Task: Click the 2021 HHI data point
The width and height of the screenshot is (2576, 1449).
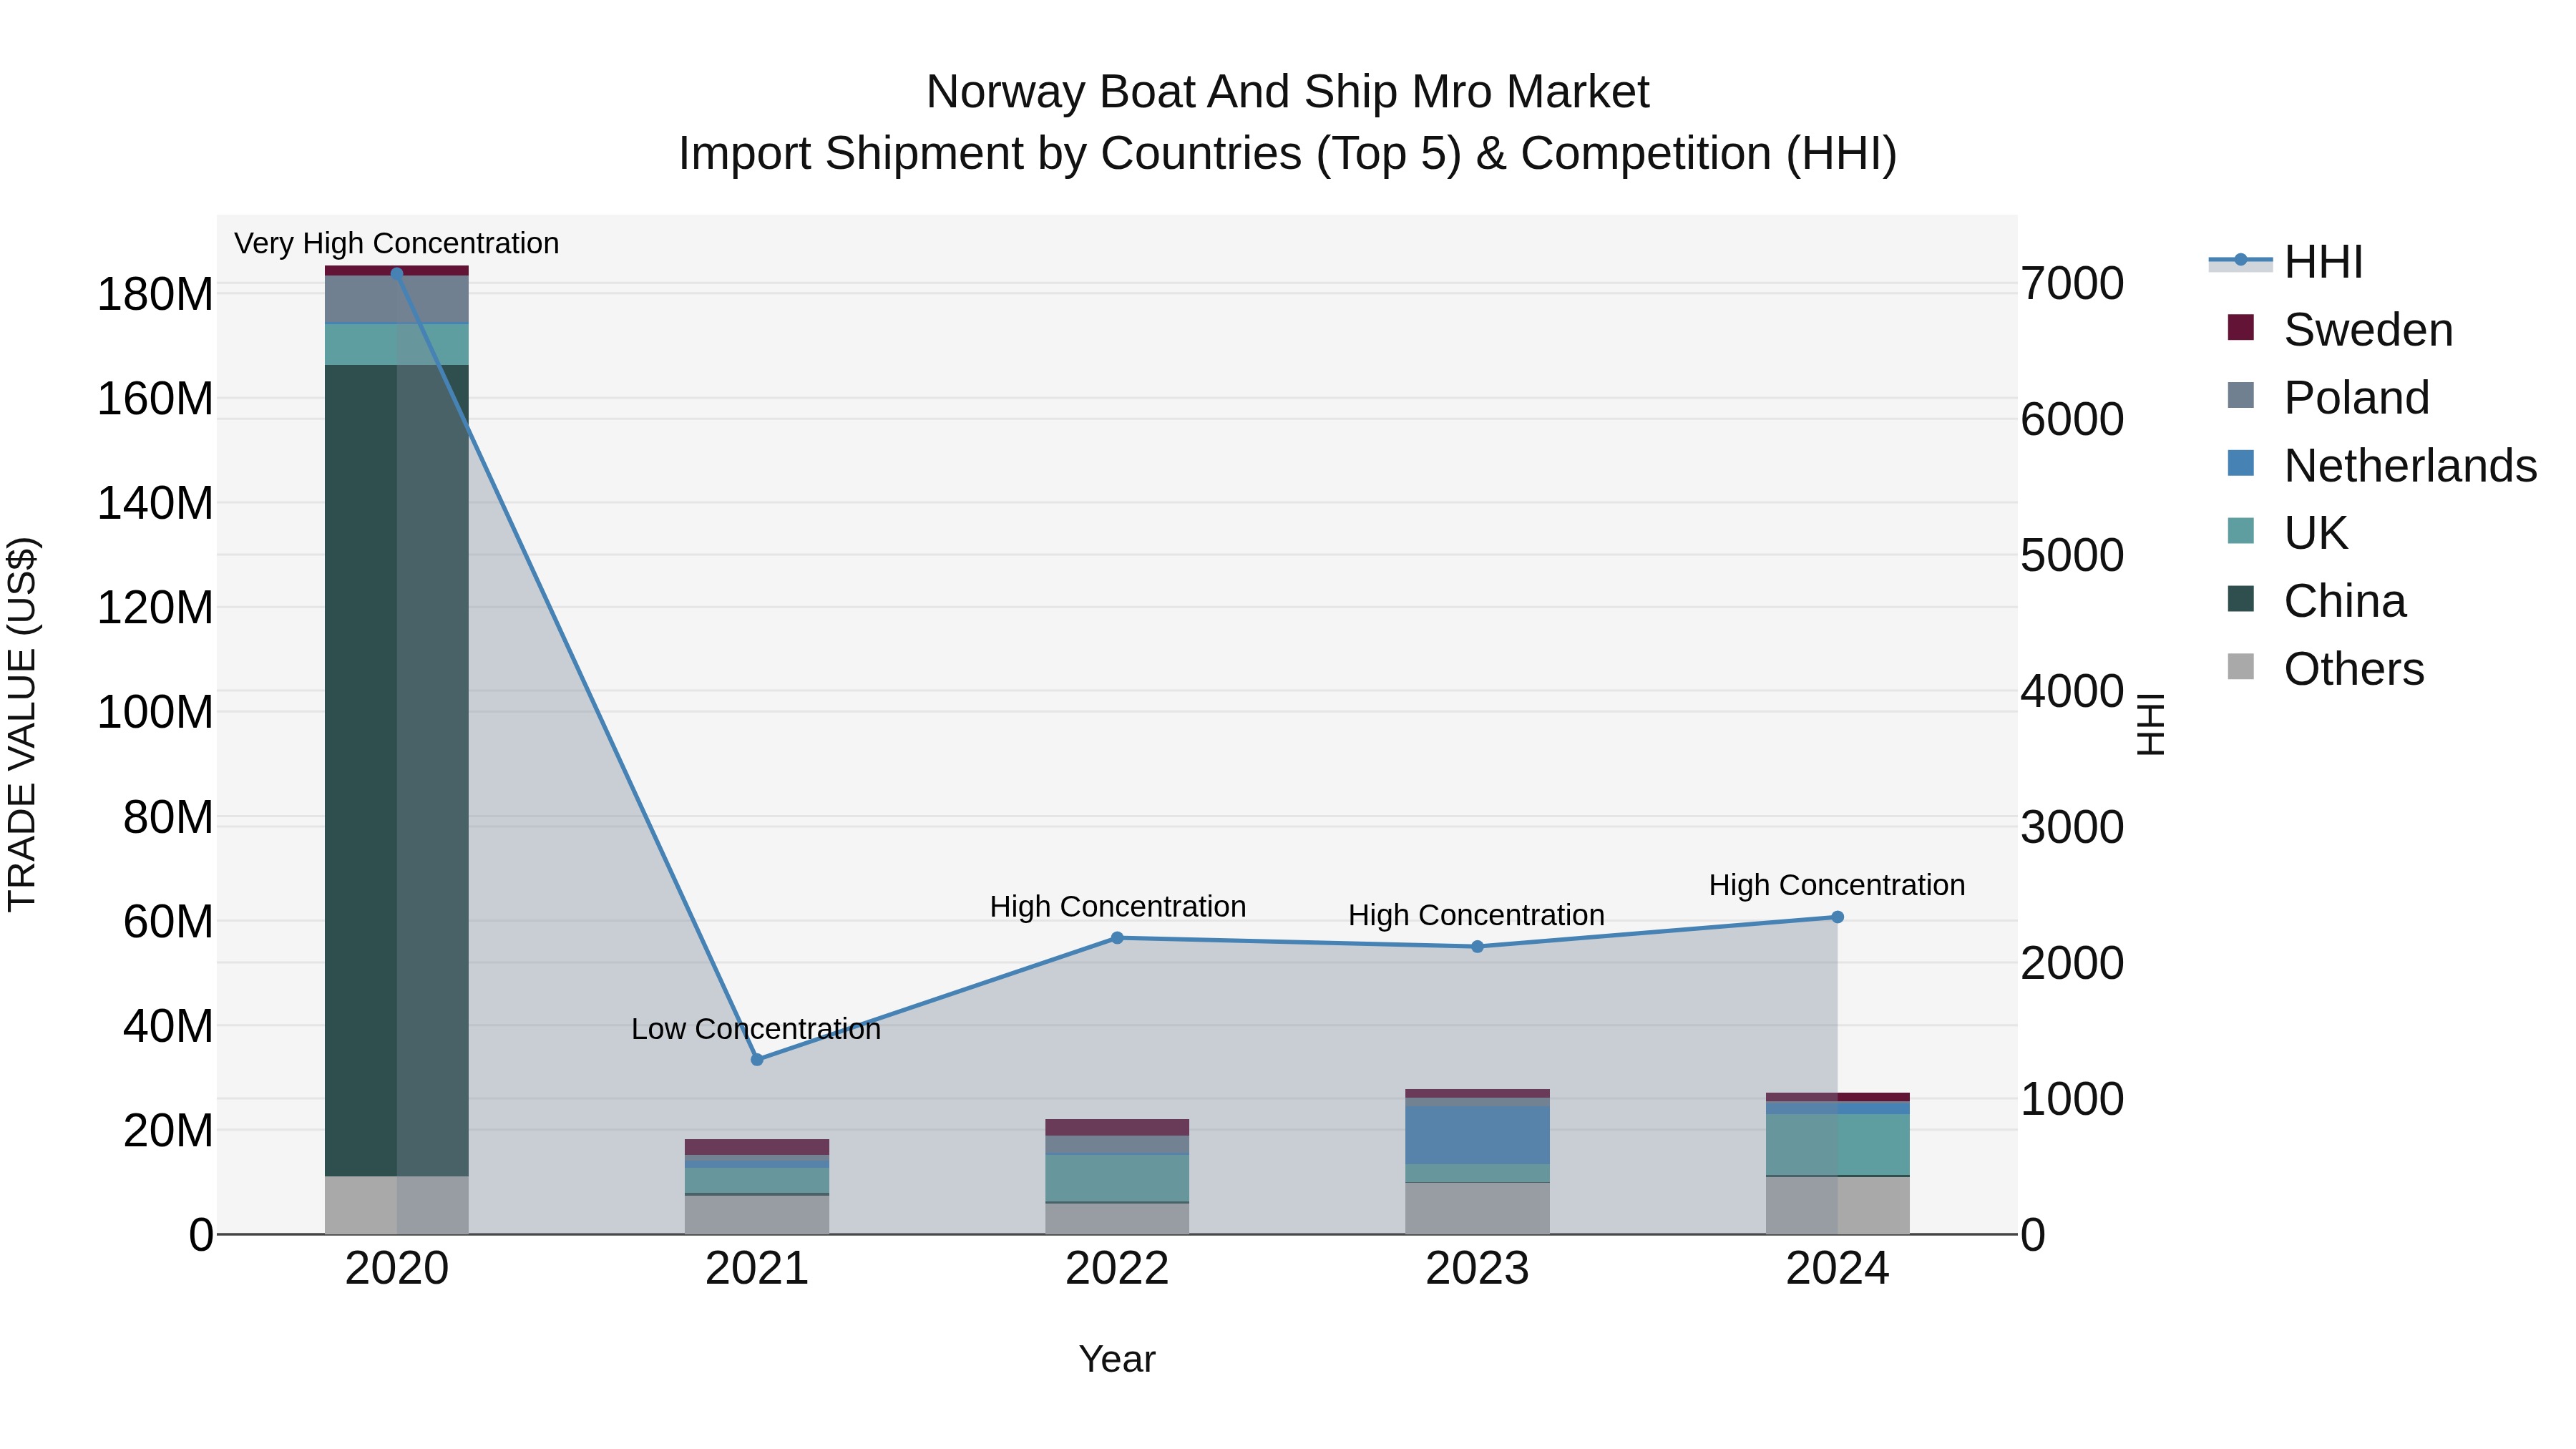Action: tap(757, 1060)
